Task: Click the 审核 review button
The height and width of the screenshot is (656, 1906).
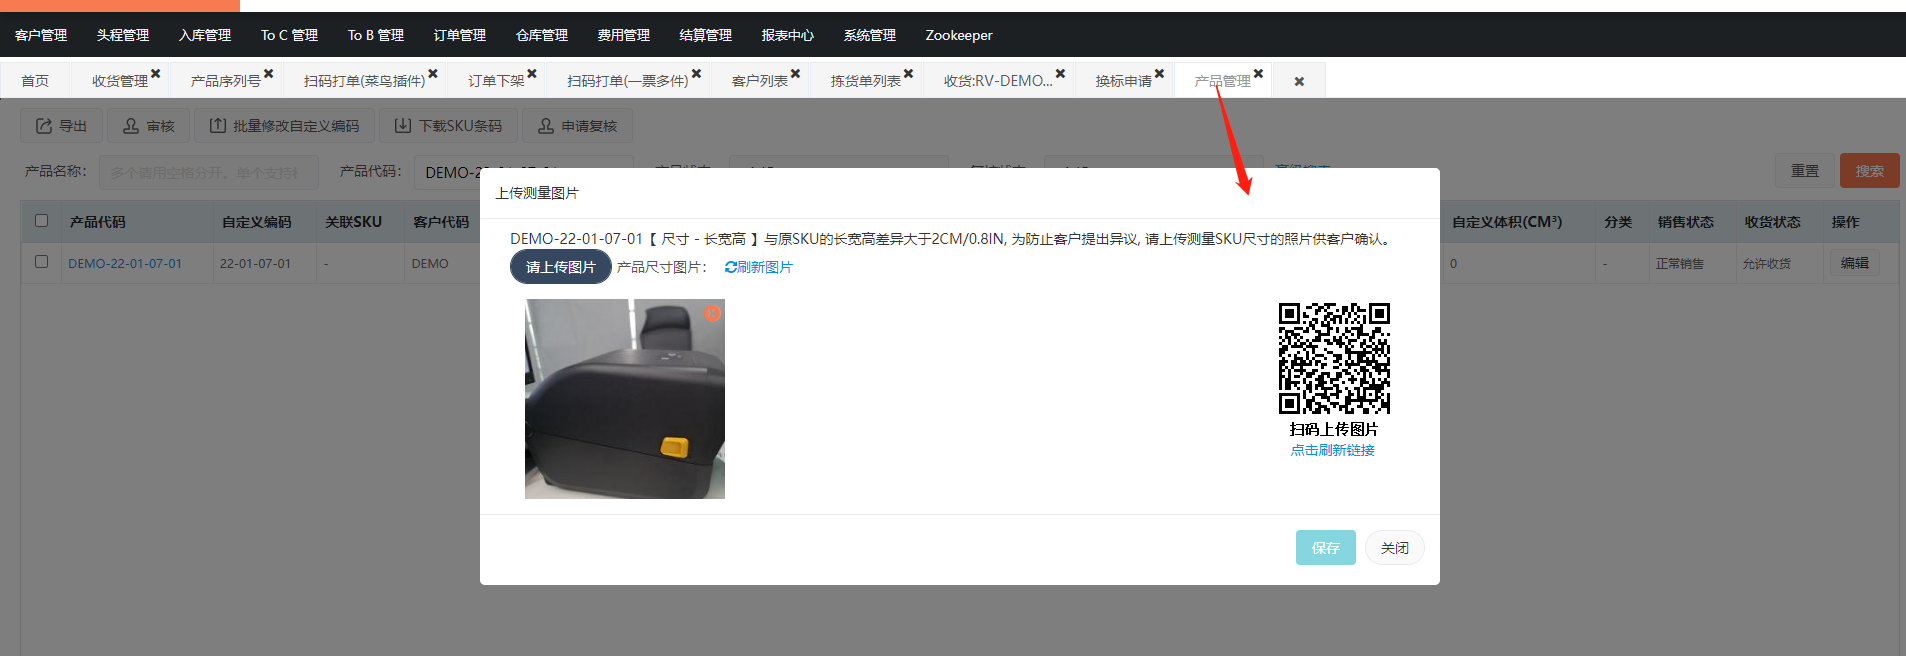Action: point(149,126)
